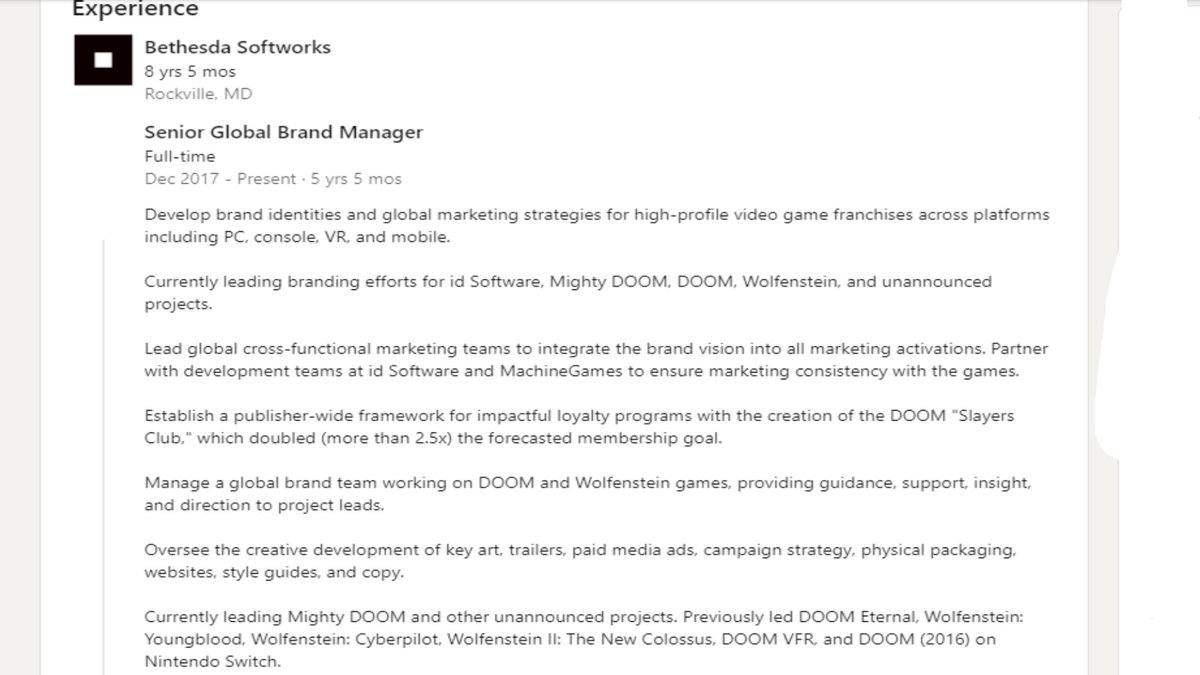The width and height of the screenshot is (1200, 675).
Task: Click the Dec 2017 - Present date range
Action: 273,179
